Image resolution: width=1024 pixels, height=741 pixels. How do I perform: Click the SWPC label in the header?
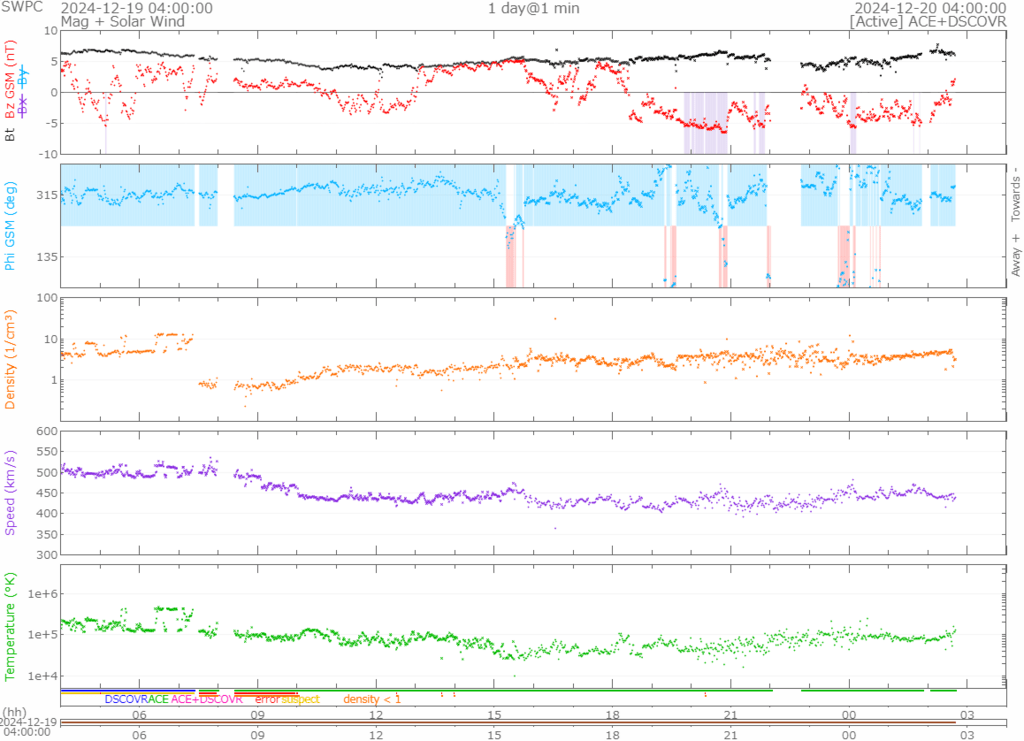click(22, 8)
